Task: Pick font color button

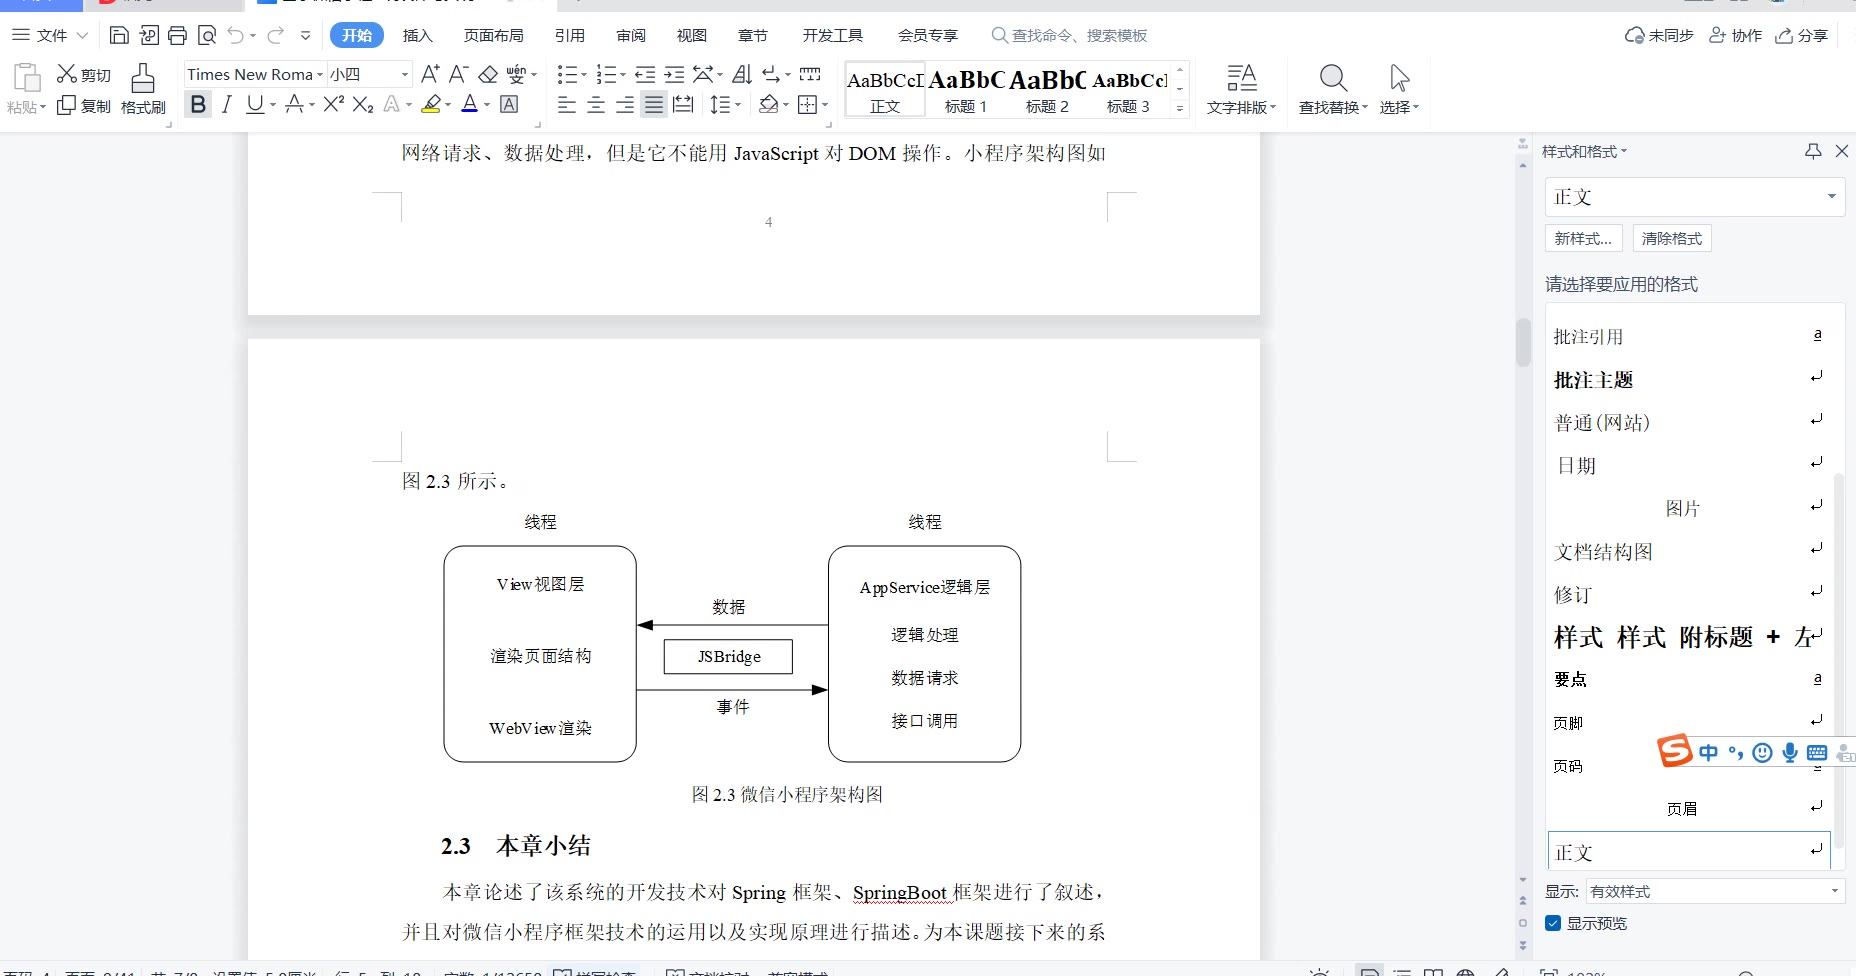Action: 469,104
